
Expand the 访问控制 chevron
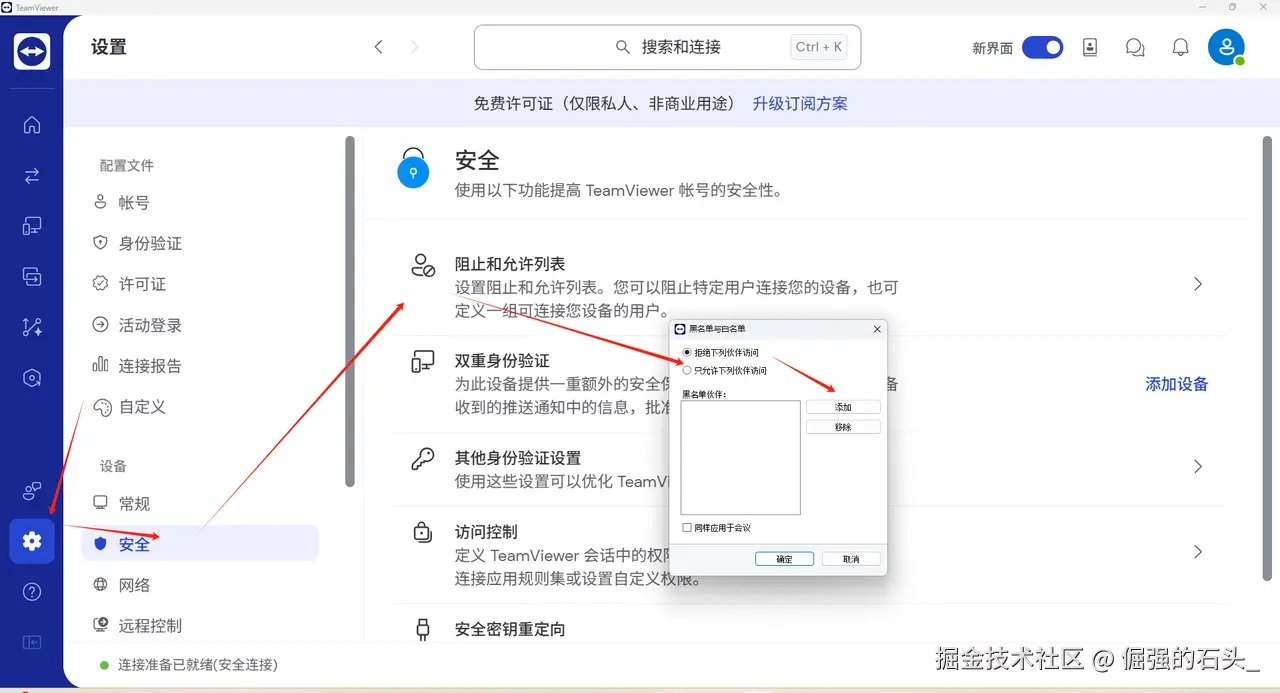click(1198, 552)
